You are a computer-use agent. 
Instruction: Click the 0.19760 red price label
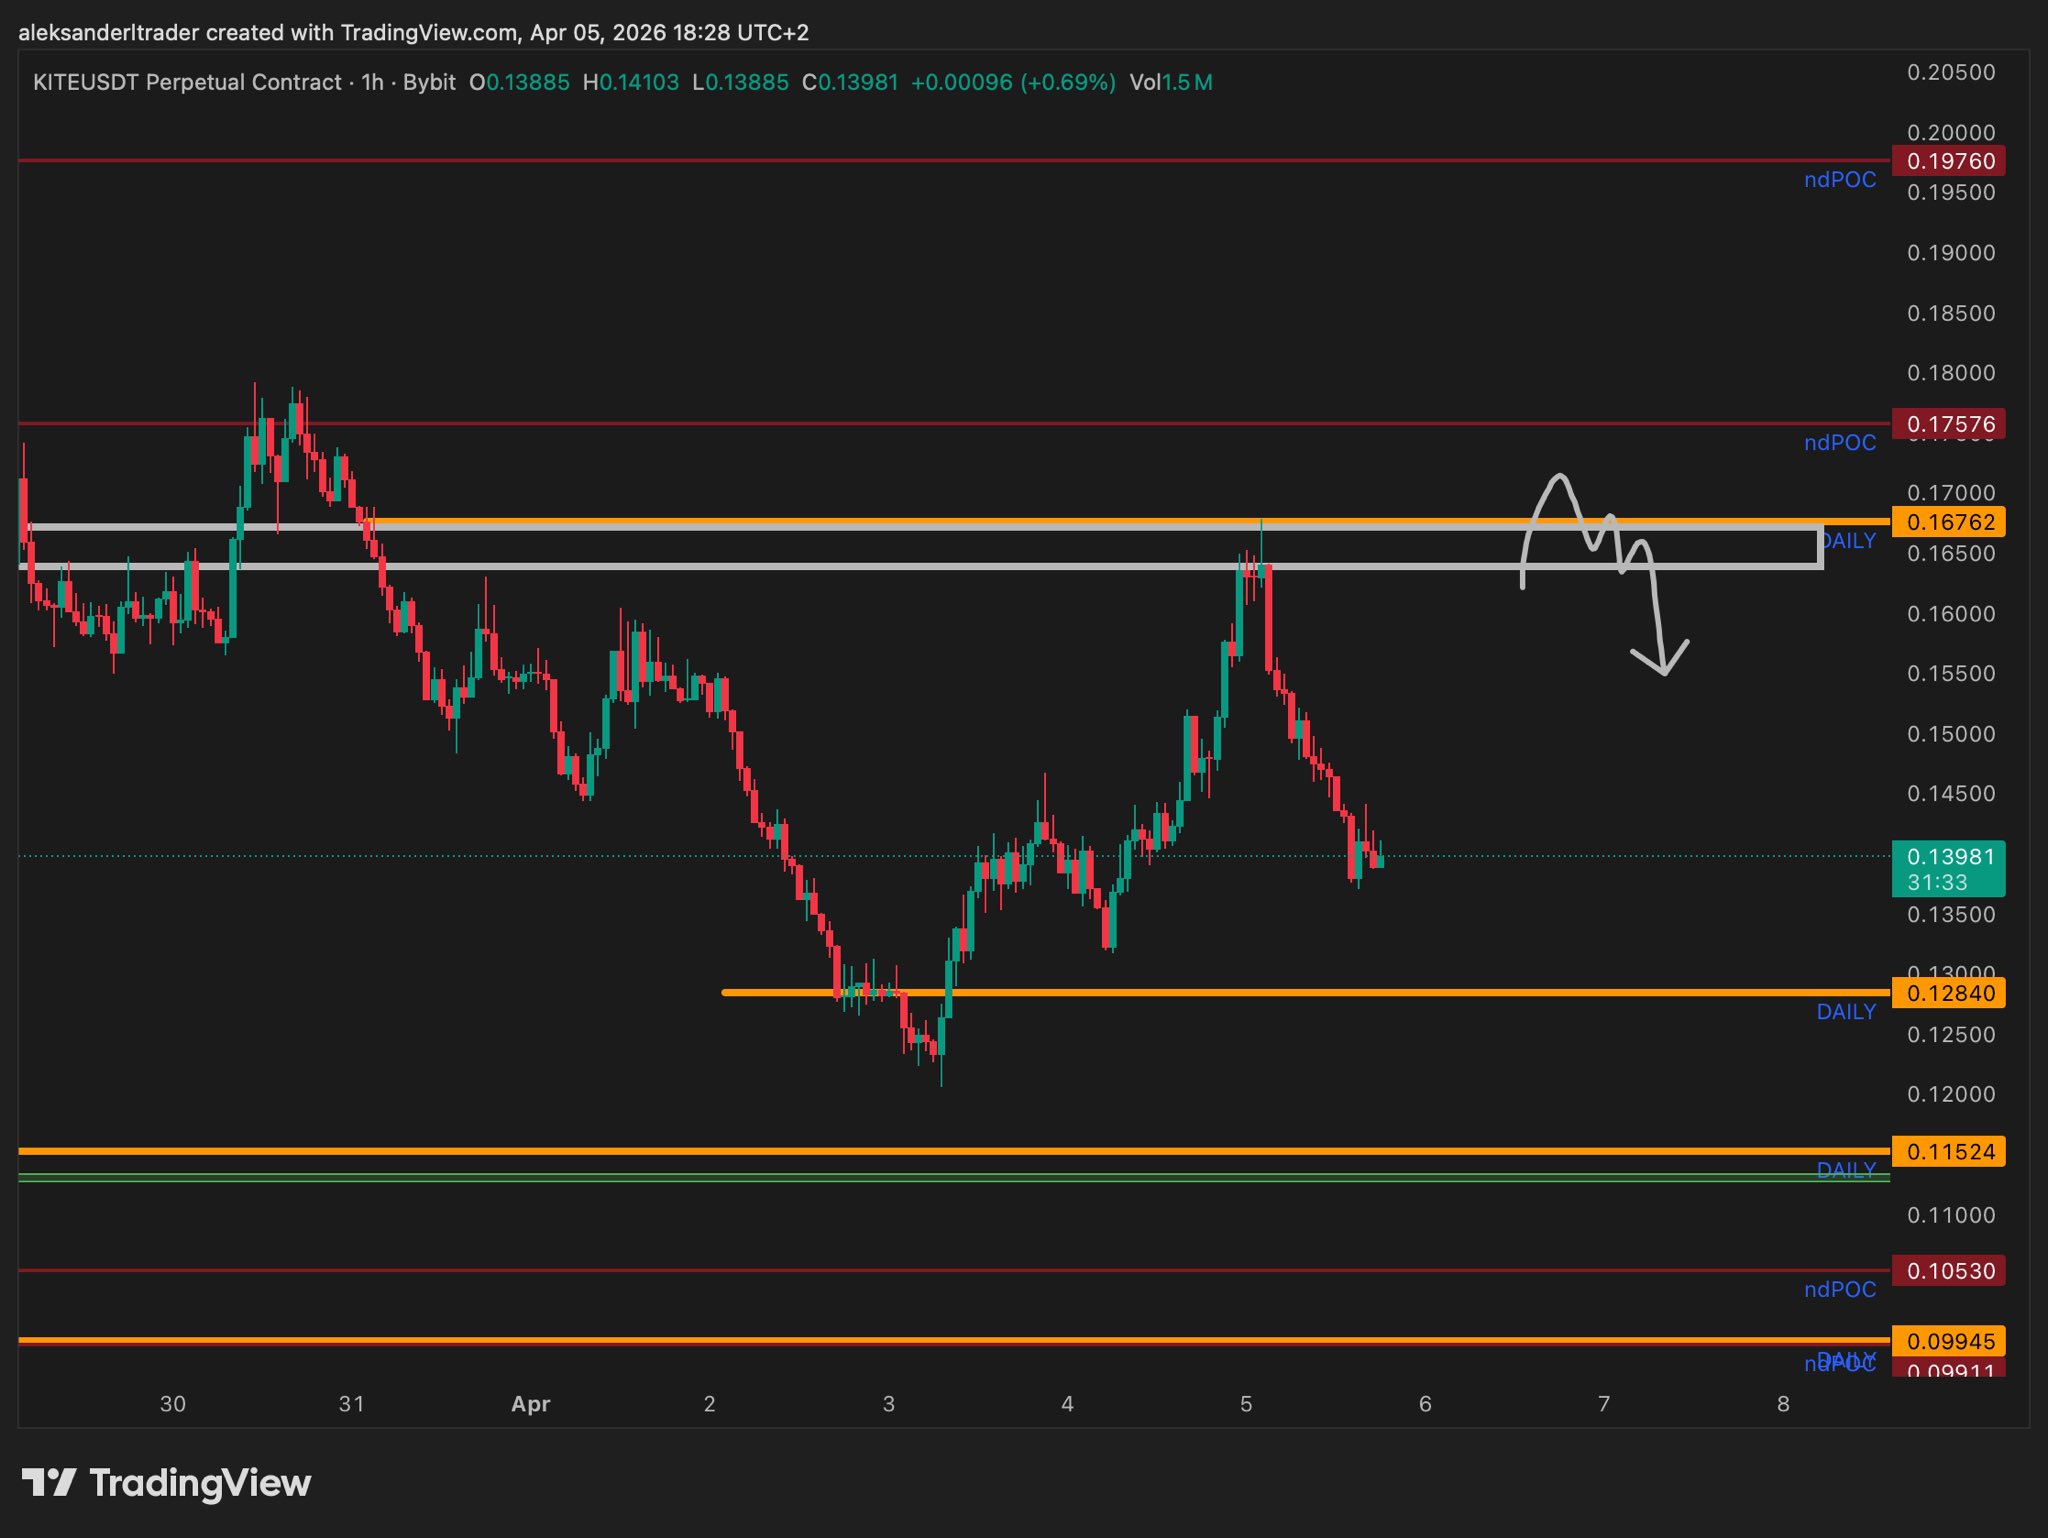tap(1949, 161)
